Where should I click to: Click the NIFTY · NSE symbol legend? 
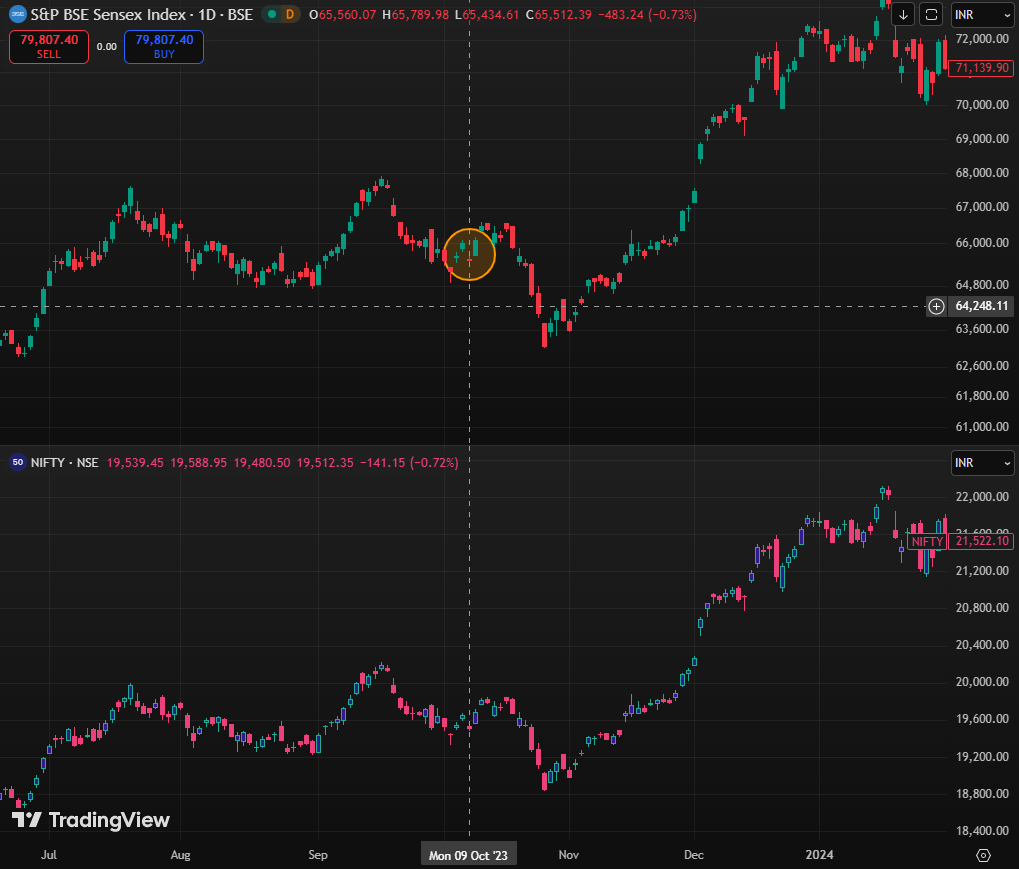(65, 462)
